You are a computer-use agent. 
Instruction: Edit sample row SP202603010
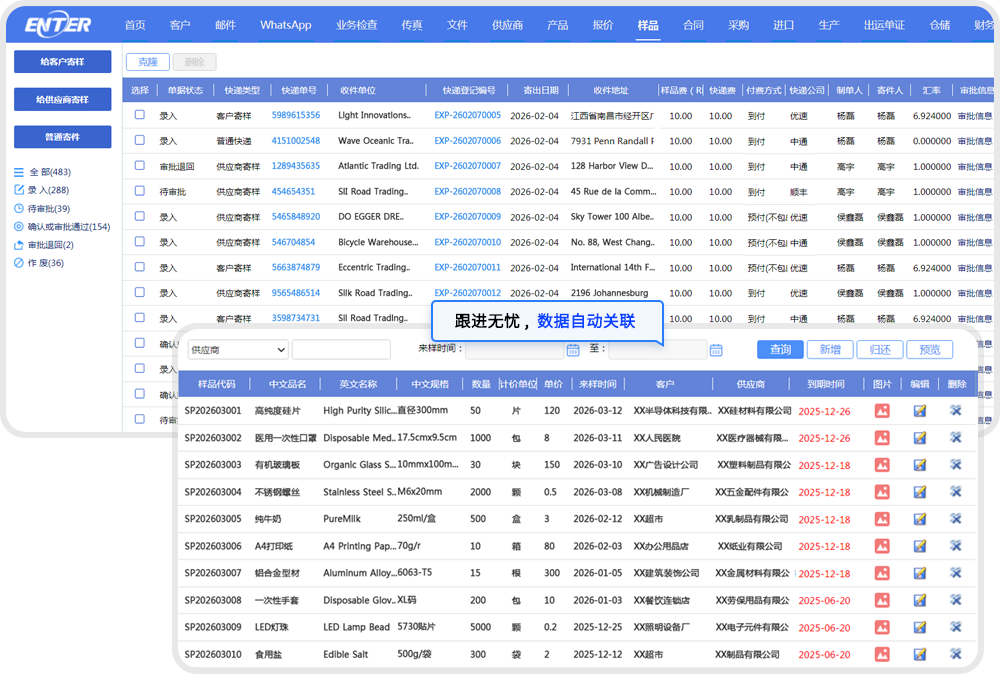pyautogui.click(x=920, y=654)
